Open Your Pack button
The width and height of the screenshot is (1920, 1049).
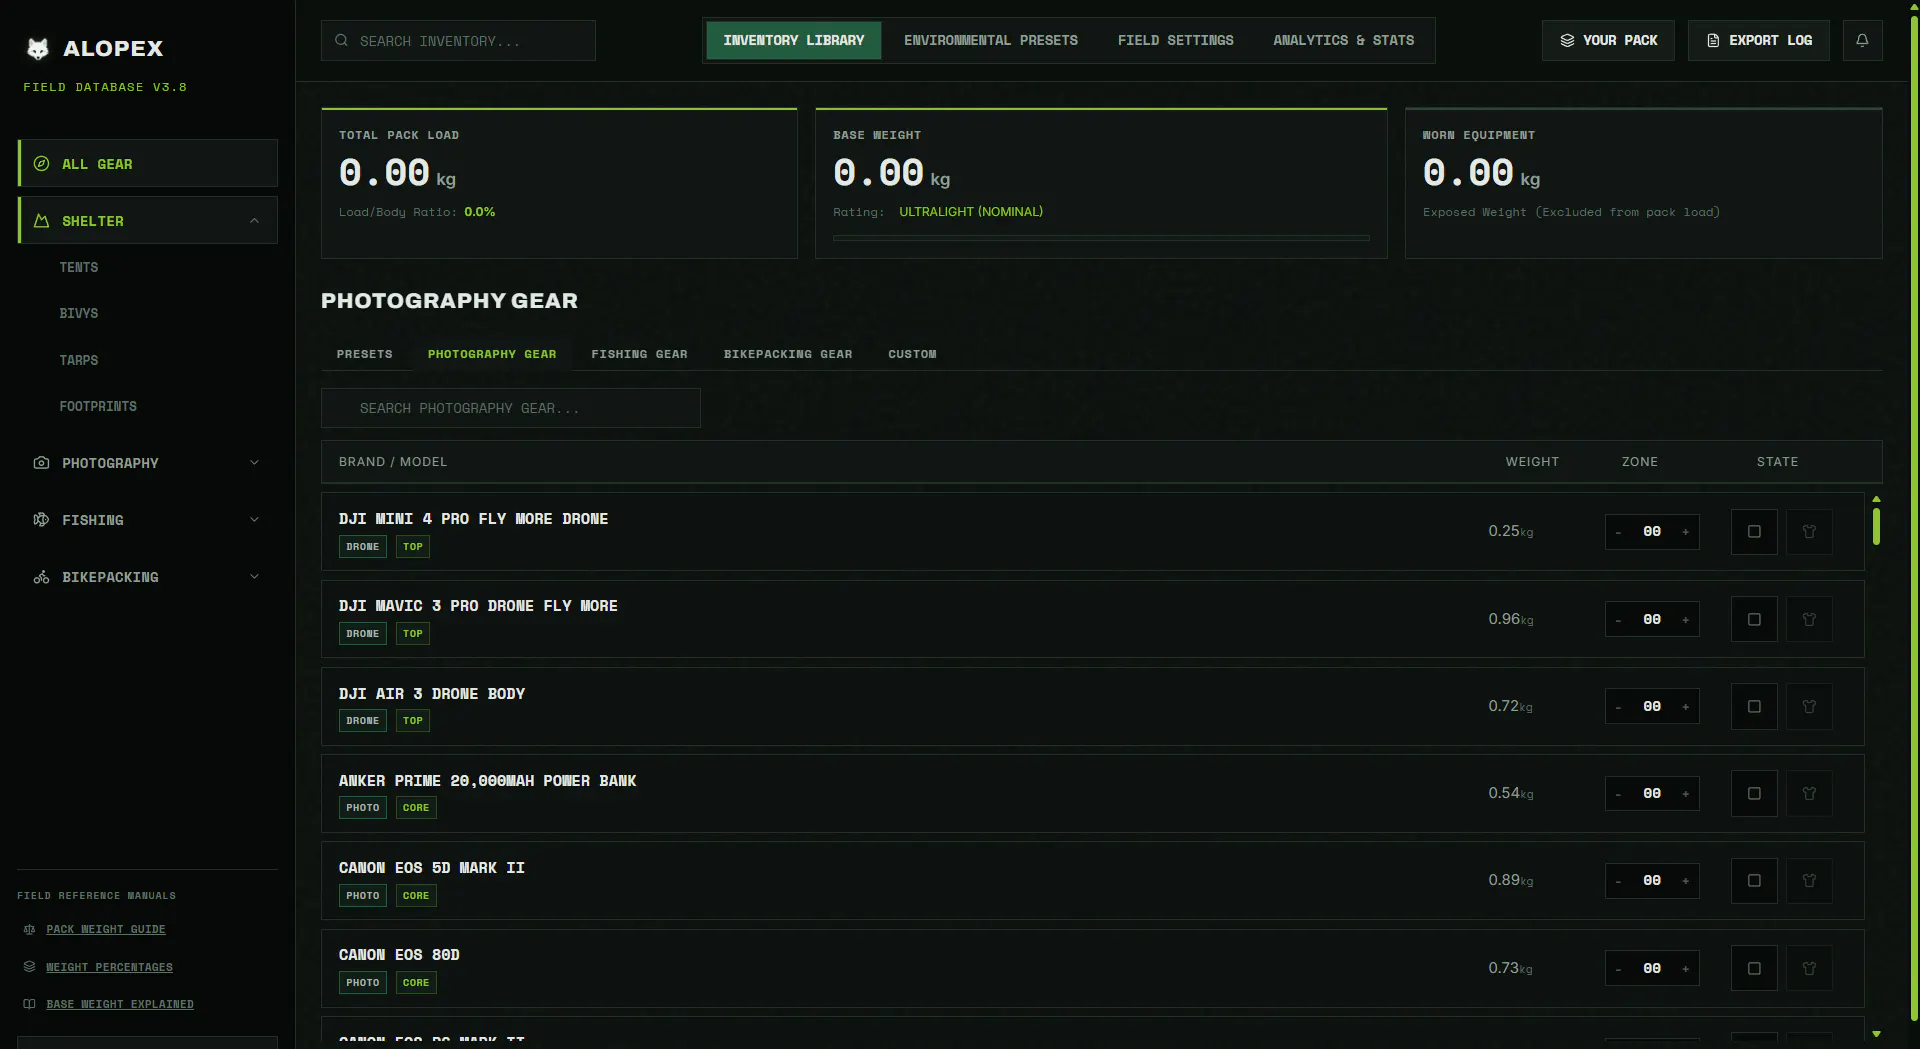1608,40
